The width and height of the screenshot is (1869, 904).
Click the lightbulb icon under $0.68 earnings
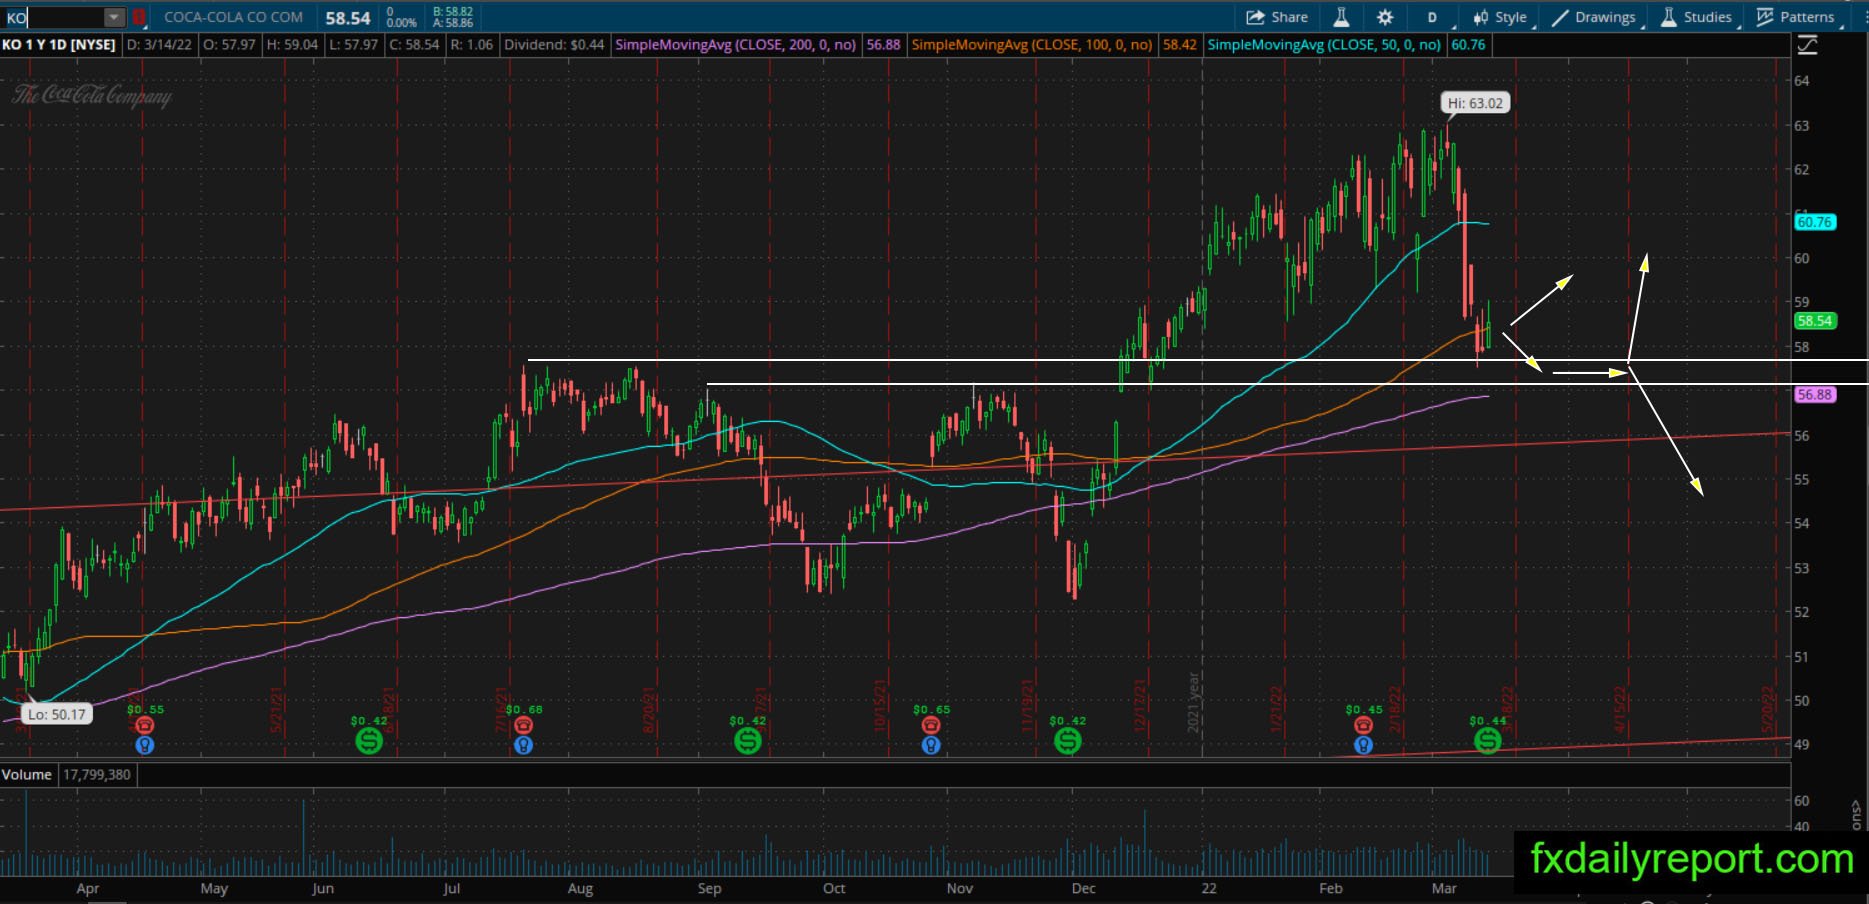pyautogui.click(x=523, y=745)
